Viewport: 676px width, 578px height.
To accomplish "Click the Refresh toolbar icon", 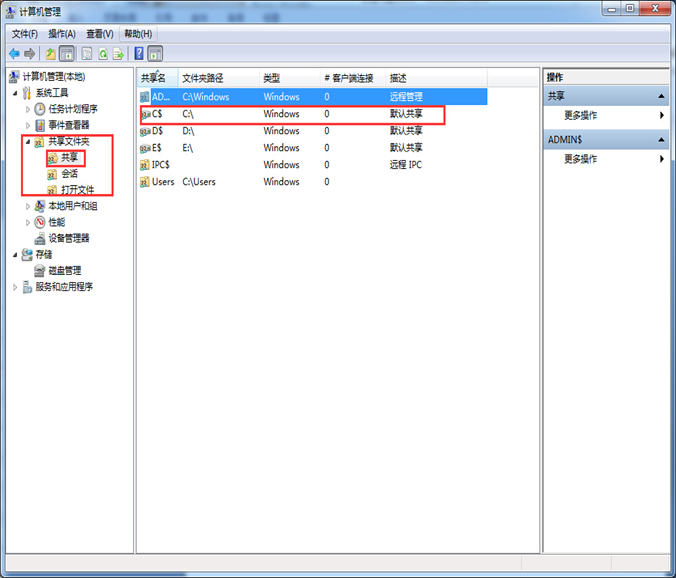I will pyautogui.click(x=103, y=54).
